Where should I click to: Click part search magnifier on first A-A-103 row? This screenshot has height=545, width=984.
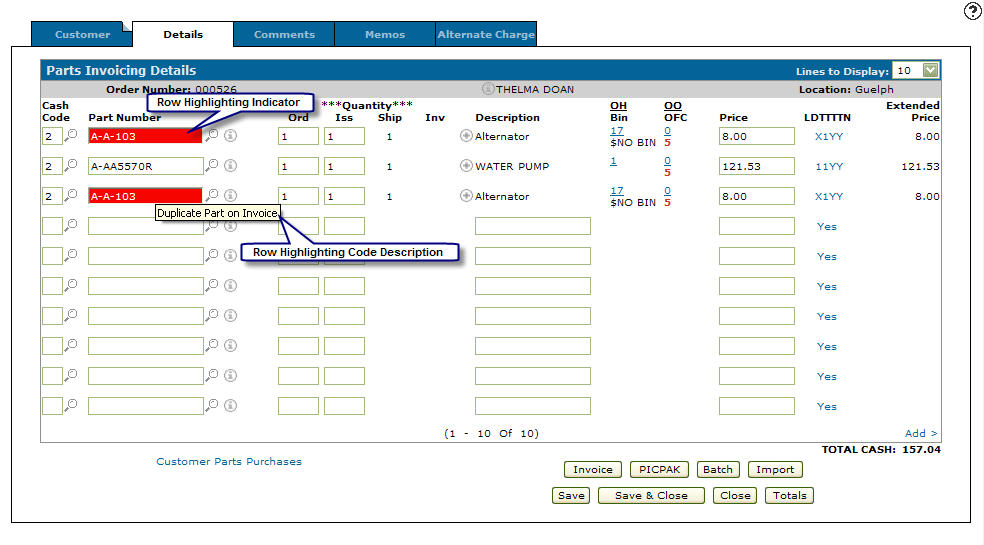212,136
